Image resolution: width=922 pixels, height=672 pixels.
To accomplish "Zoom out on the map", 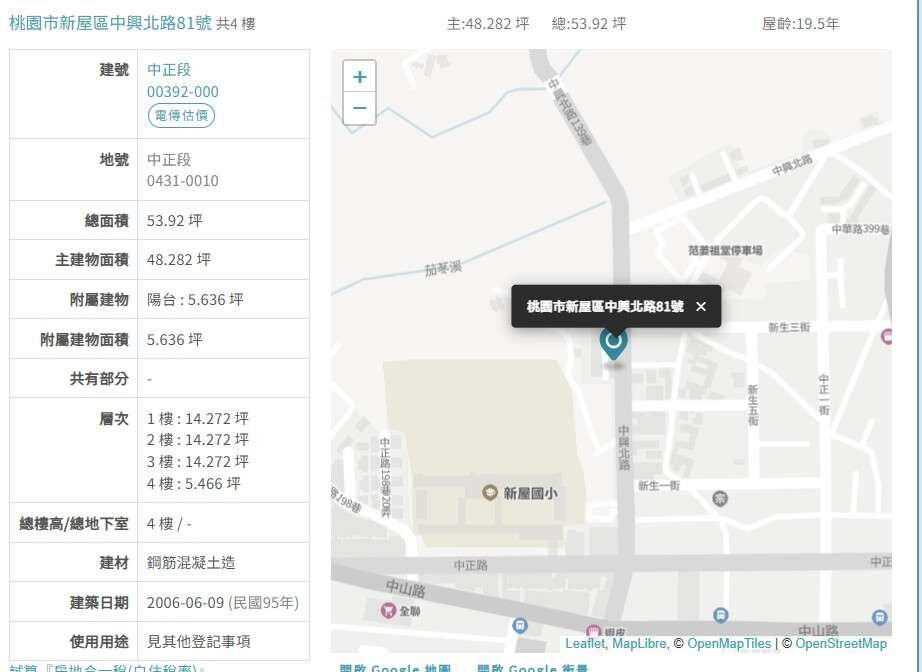I will 359,108.
